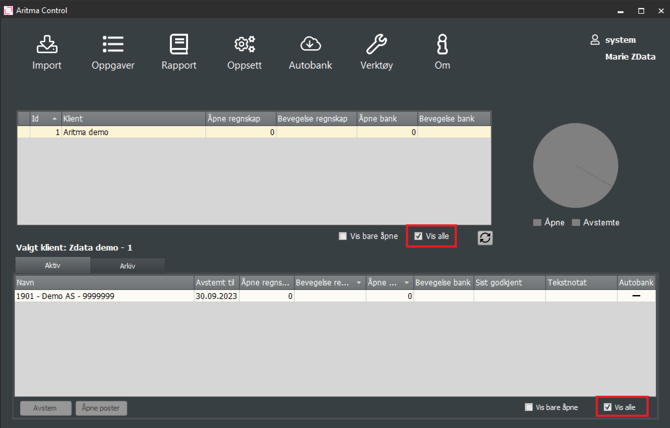
Task: Click the Åpne poster button
Action: pyautogui.click(x=102, y=408)
